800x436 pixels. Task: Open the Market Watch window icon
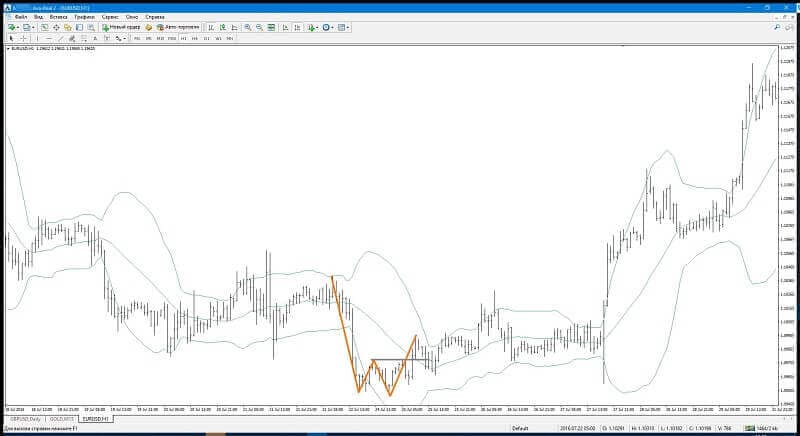[44, 27]
